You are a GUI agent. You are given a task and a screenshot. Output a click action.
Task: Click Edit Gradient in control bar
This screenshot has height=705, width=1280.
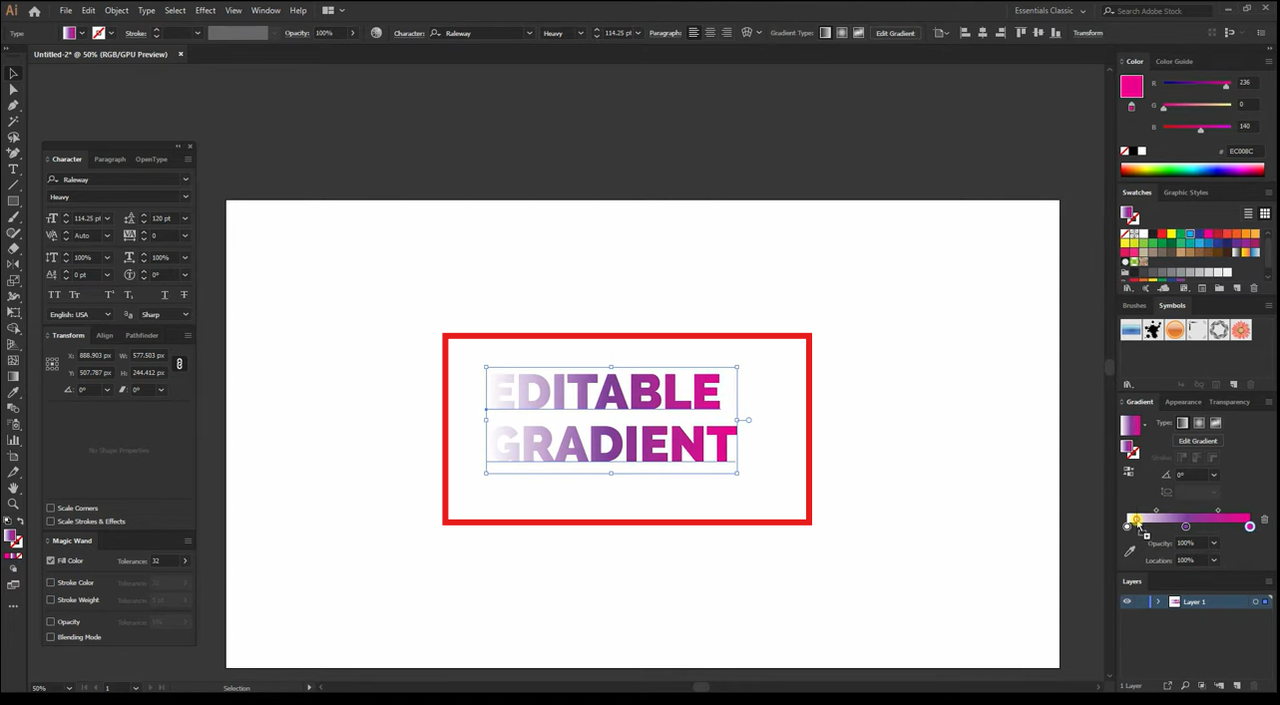coord(895,33)
